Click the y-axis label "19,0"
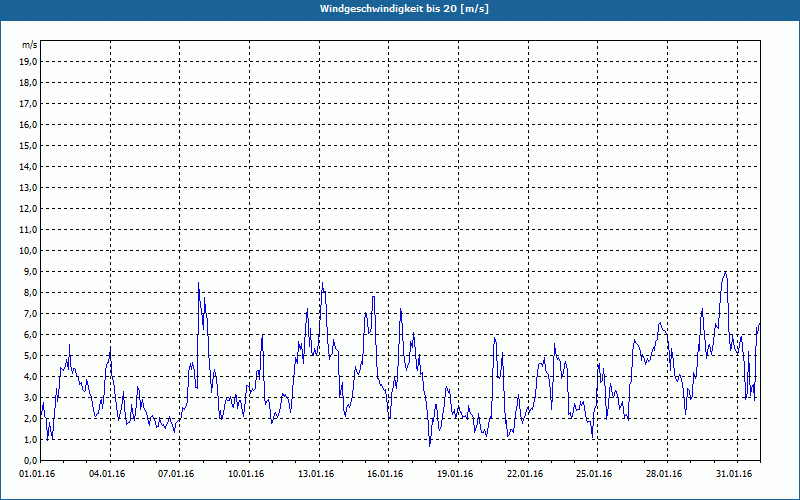800x500 pixels. pos(28,62)
